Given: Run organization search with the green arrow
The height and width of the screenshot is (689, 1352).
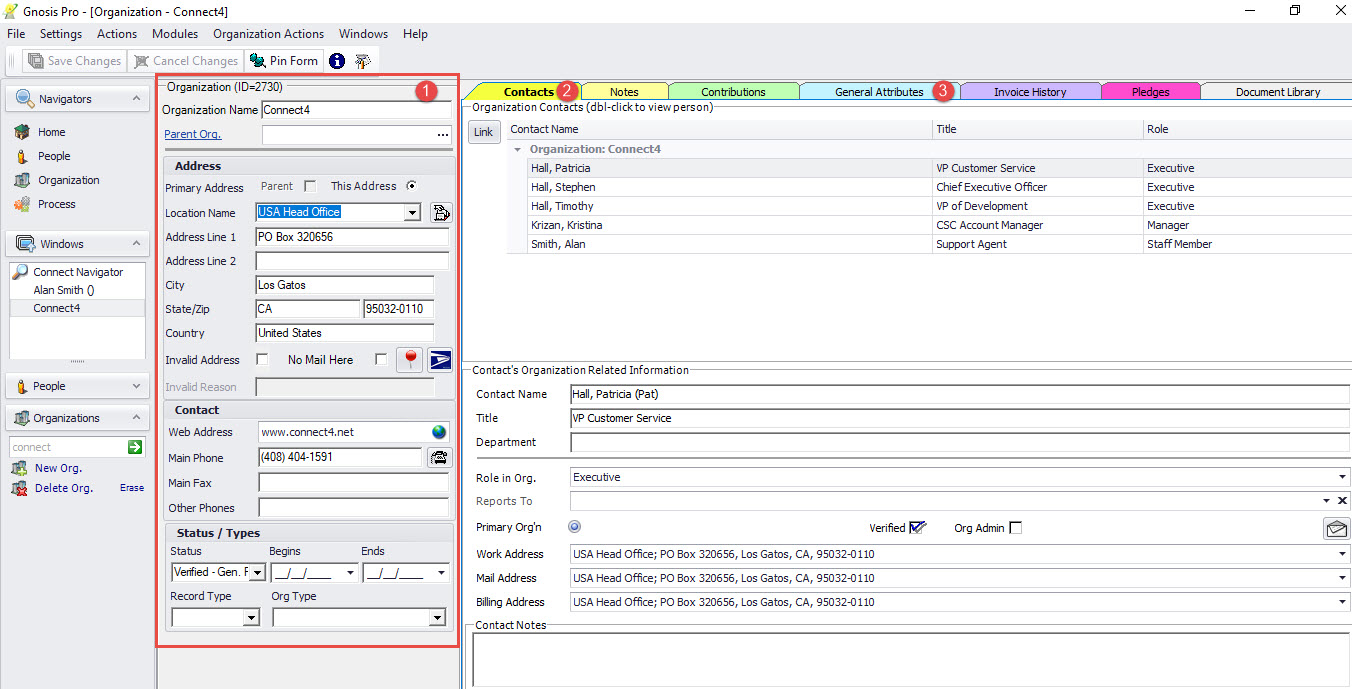Looking at the screenshot, I should click(x=135, y=447).
